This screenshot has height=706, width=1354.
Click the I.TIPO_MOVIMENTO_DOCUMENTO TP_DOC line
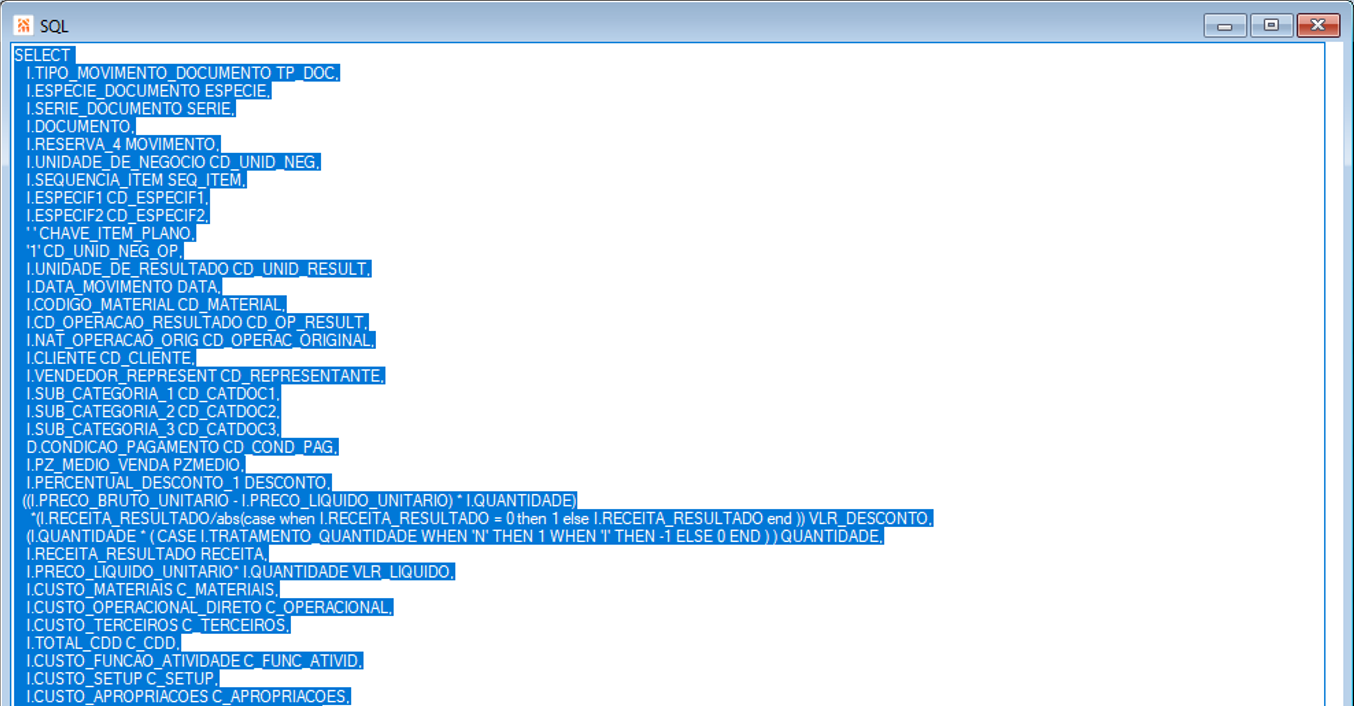(x=183, y=73)
